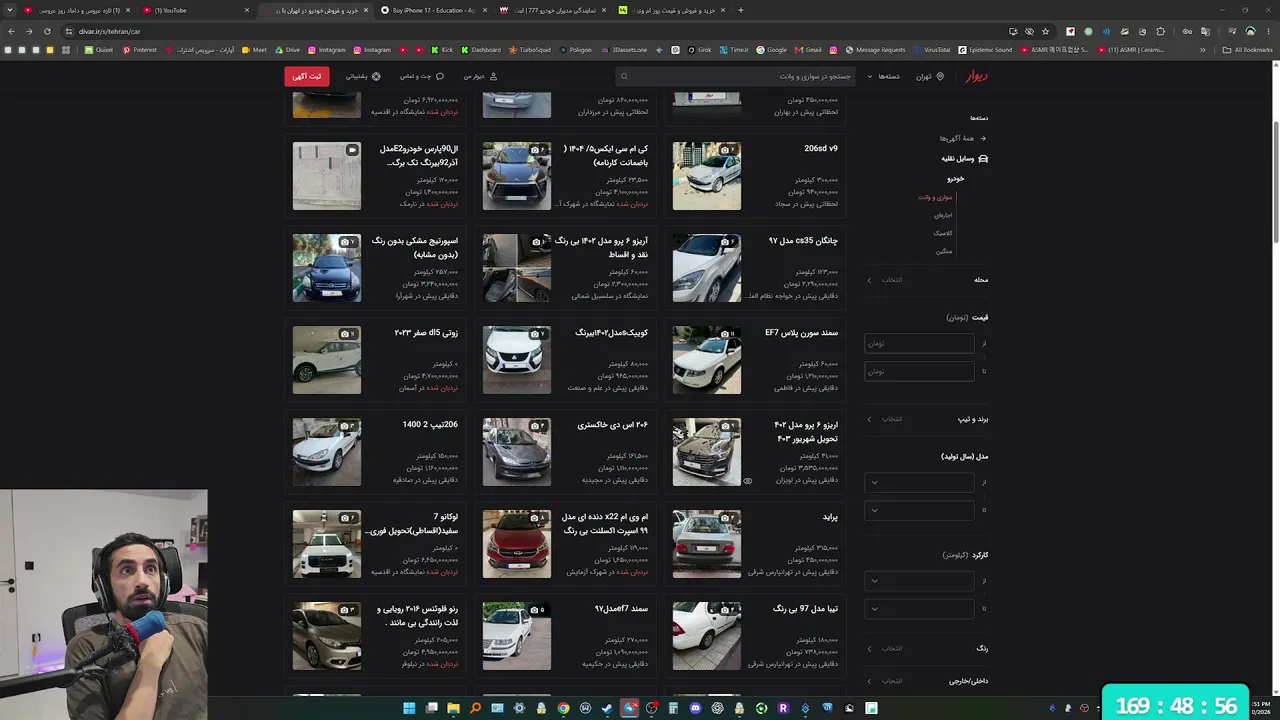Viewport: 1280px width, 720px height.
Task: Select وسایل نقلیه vehicles category
Action: 964,158
